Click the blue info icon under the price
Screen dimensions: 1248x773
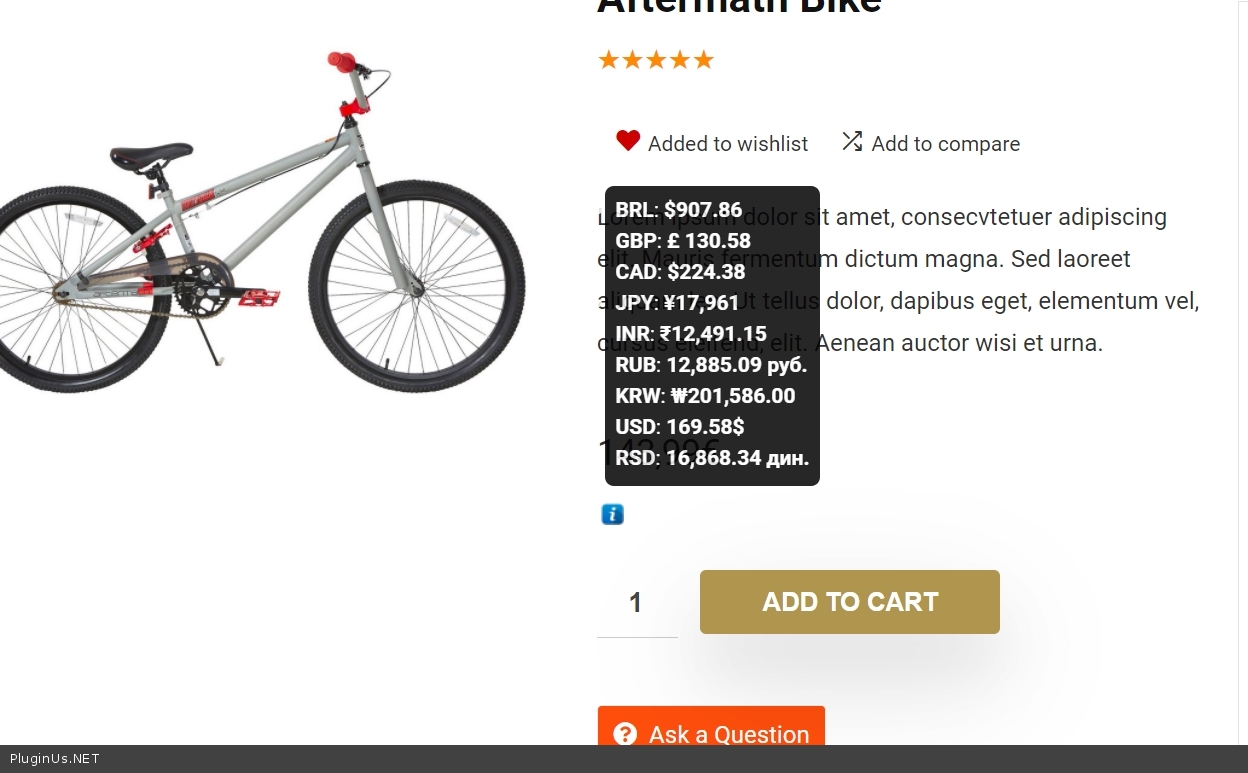click(612, 514)
